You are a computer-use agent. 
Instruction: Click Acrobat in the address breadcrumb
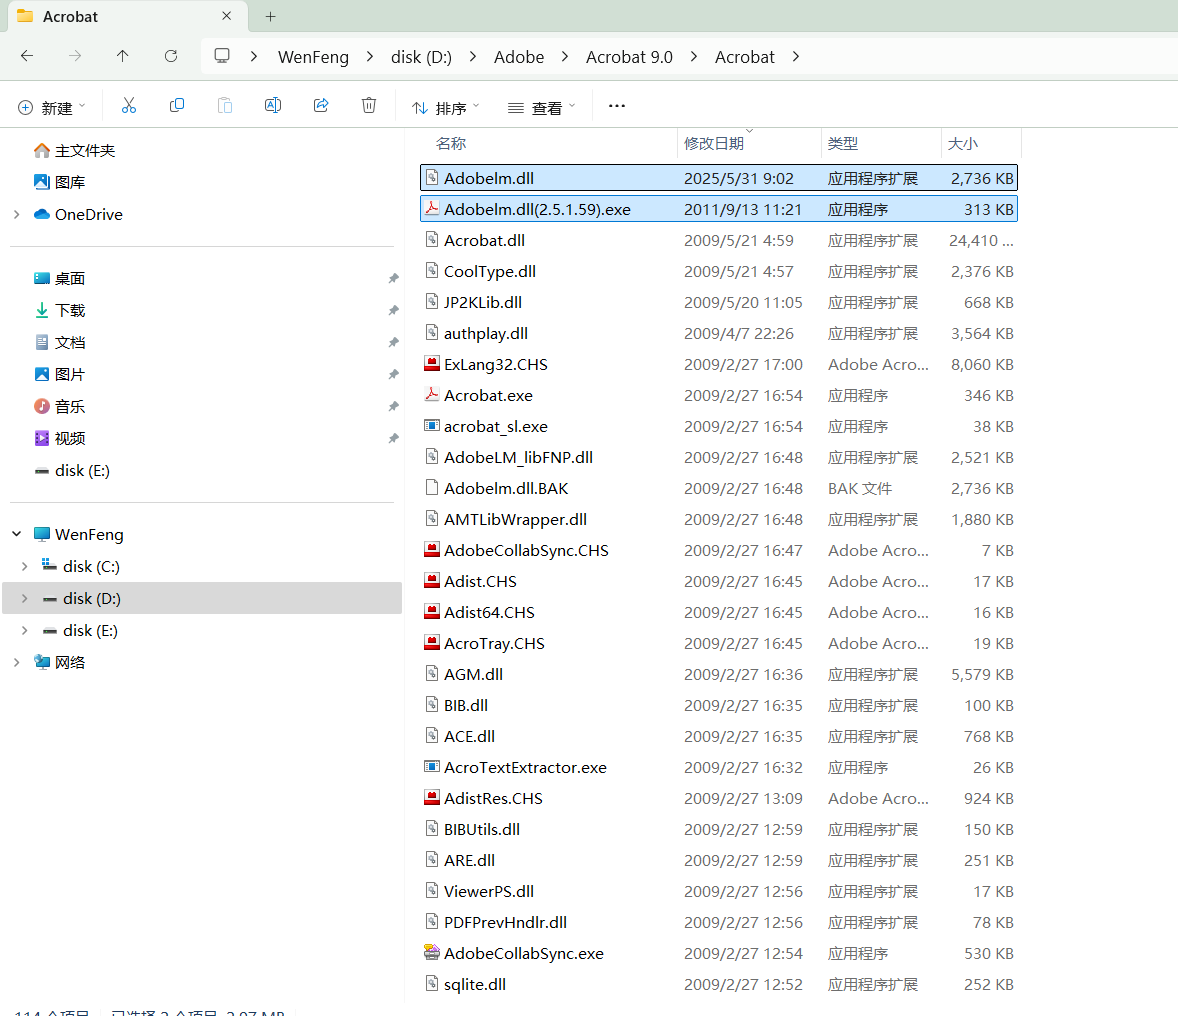point(745,57)
